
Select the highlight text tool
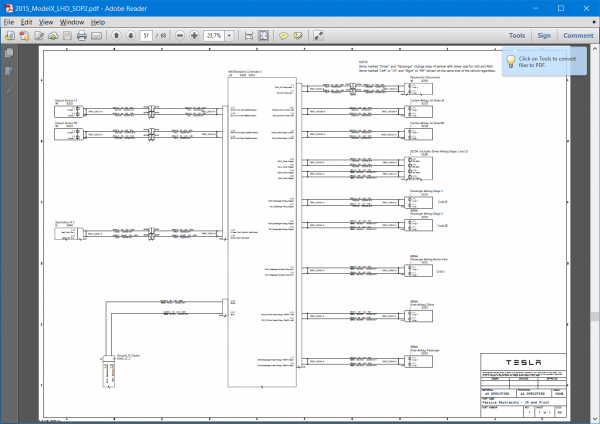298,36
